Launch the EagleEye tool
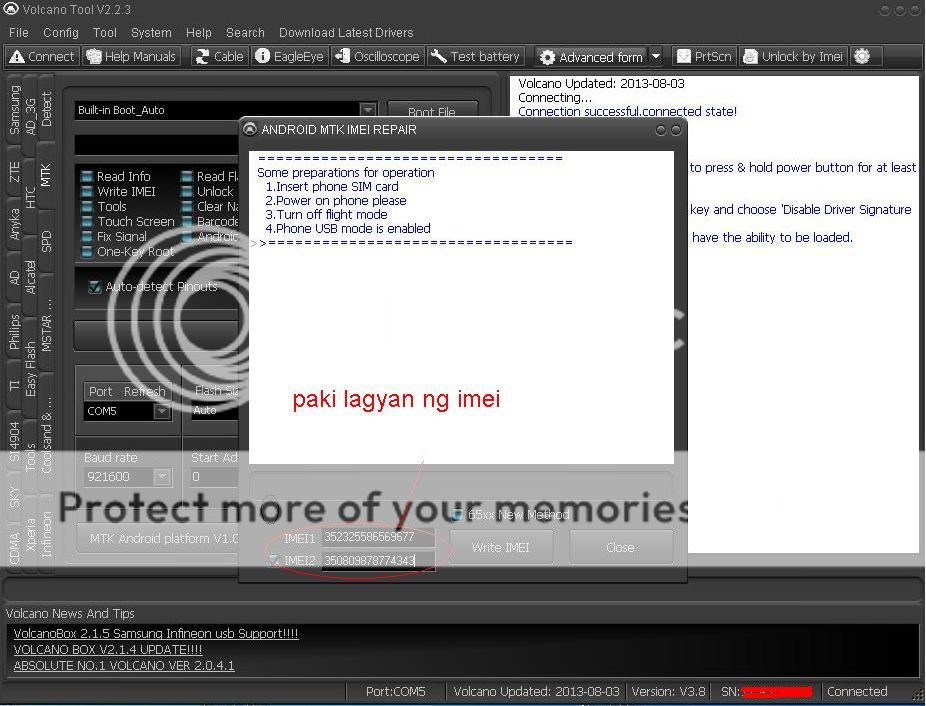 coord(290,57)
